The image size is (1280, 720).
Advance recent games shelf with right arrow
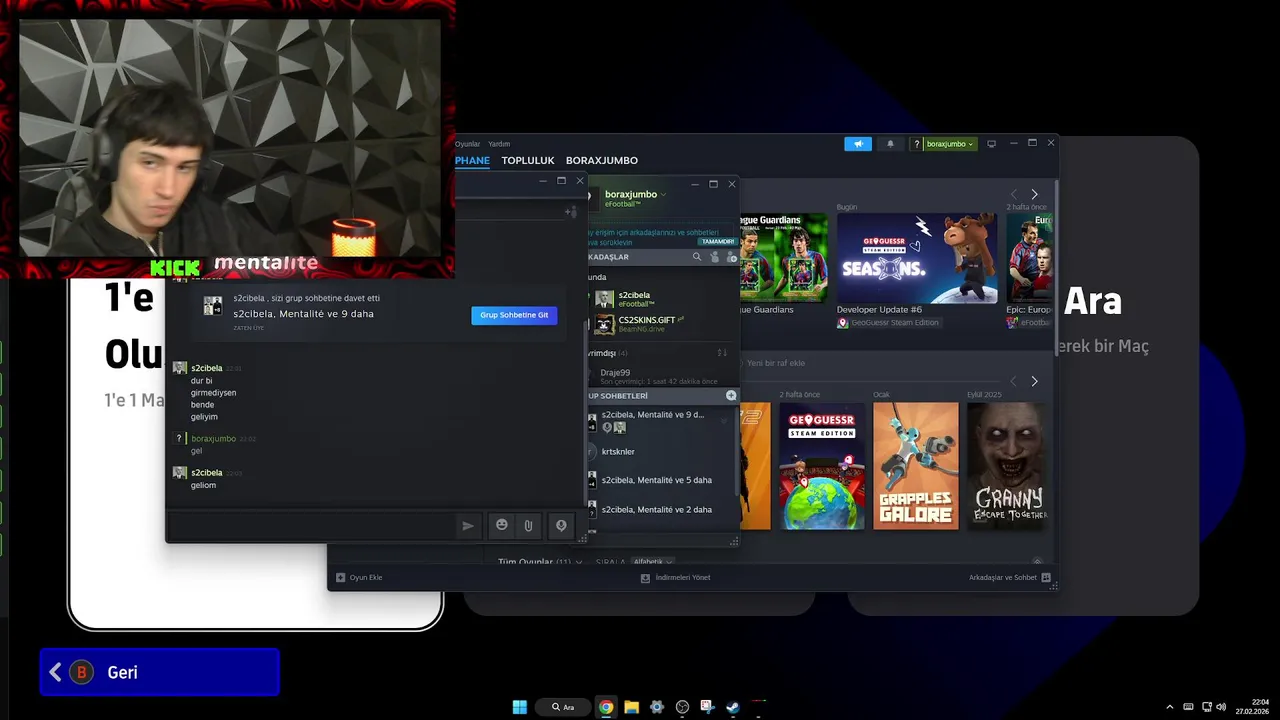click(1034, 381)
